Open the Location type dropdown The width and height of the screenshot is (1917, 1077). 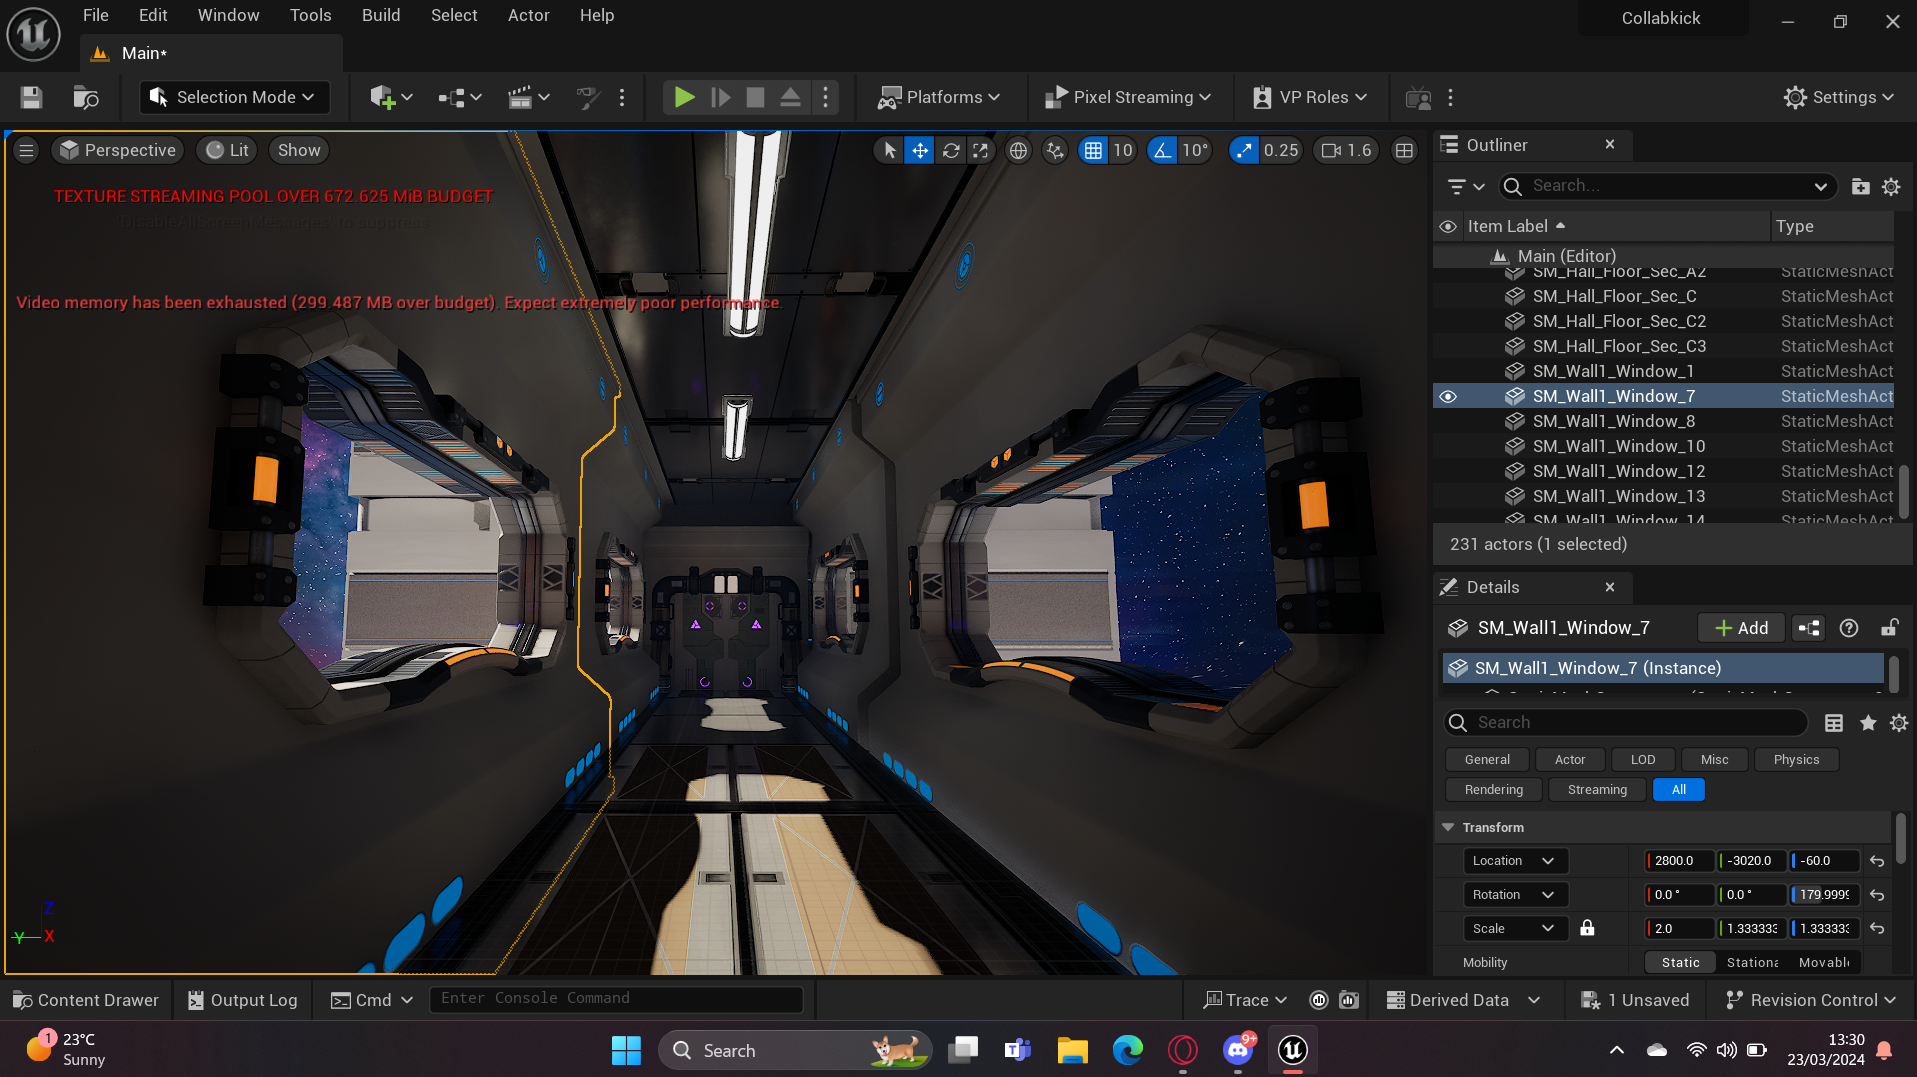(x=1514, y=861)
